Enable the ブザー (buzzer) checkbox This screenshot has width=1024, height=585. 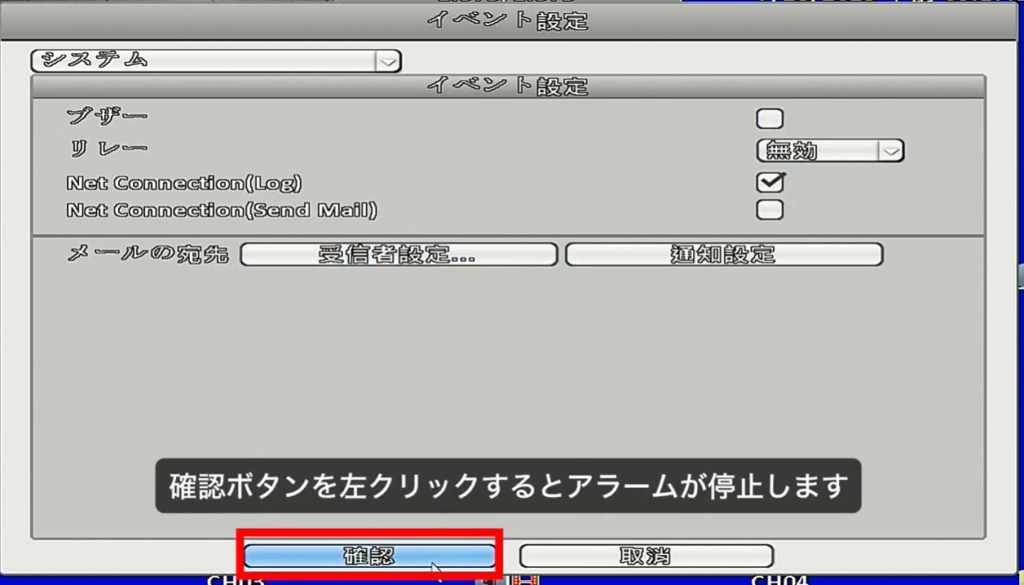click(769, 119)
